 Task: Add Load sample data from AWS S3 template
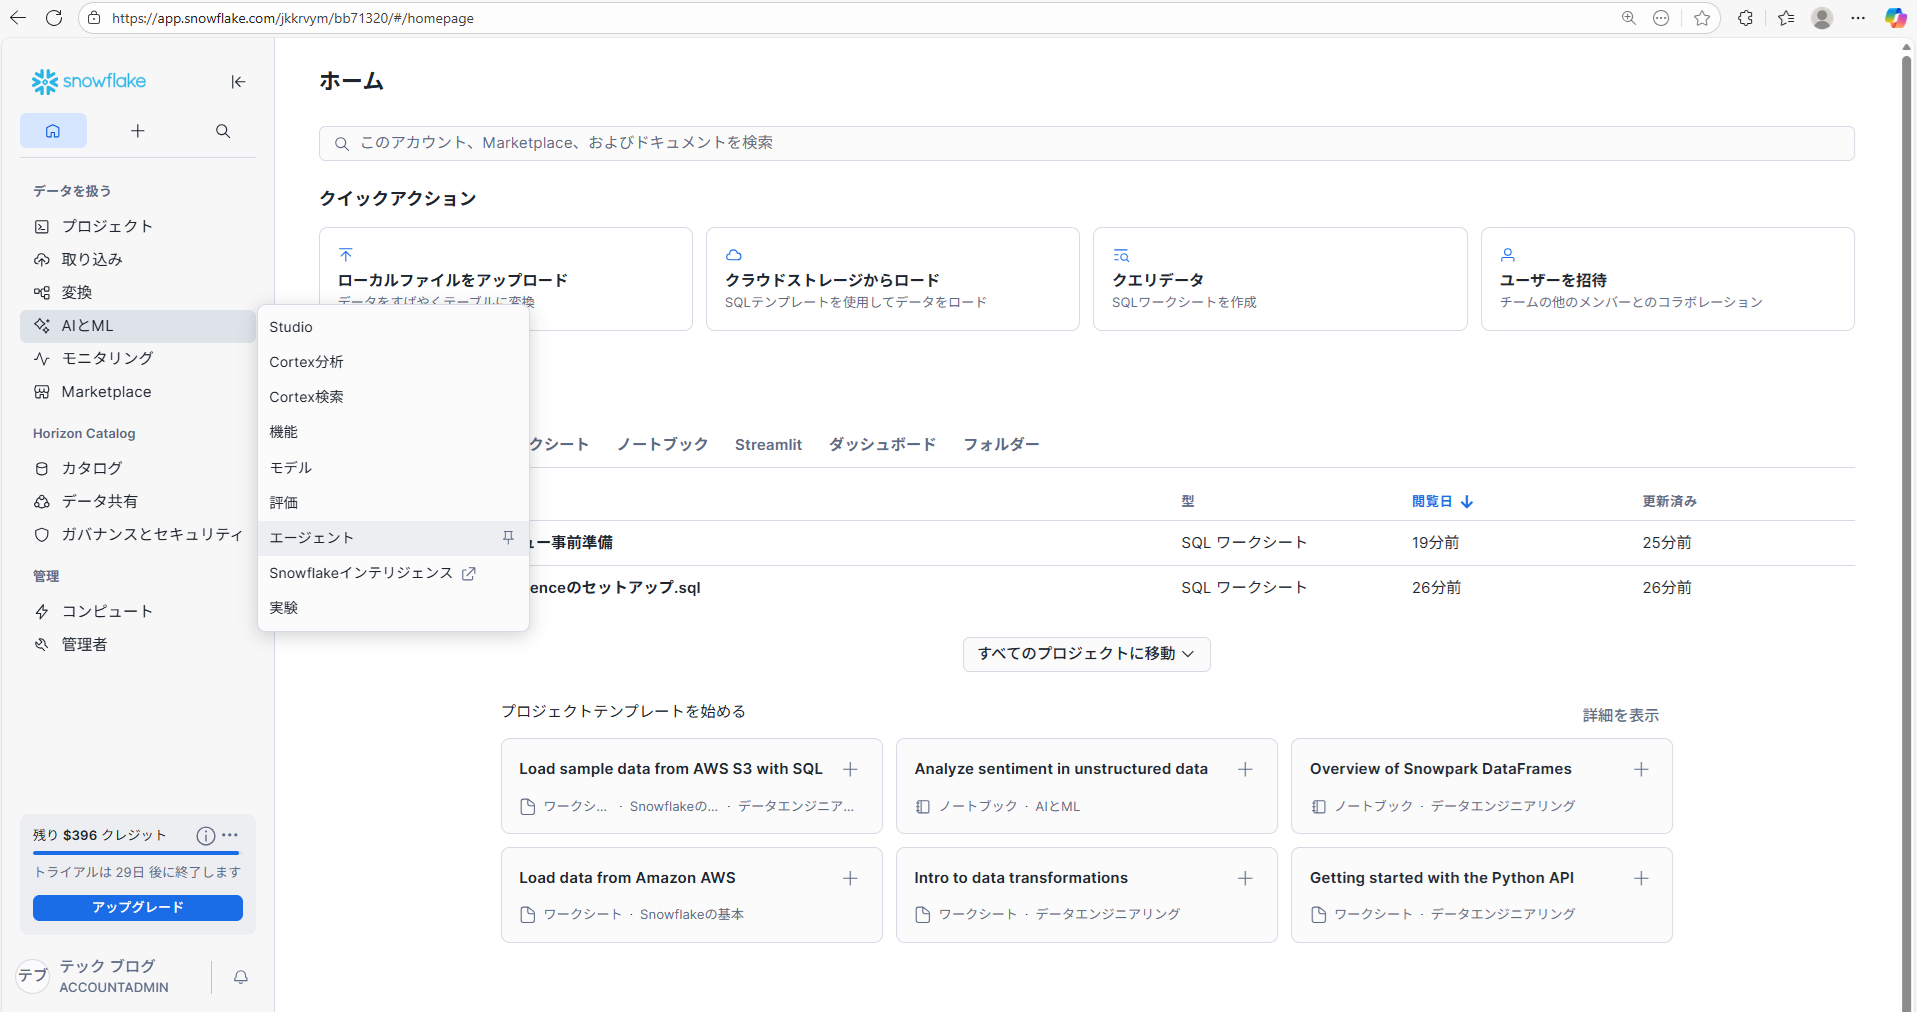(x=850, y=769)
